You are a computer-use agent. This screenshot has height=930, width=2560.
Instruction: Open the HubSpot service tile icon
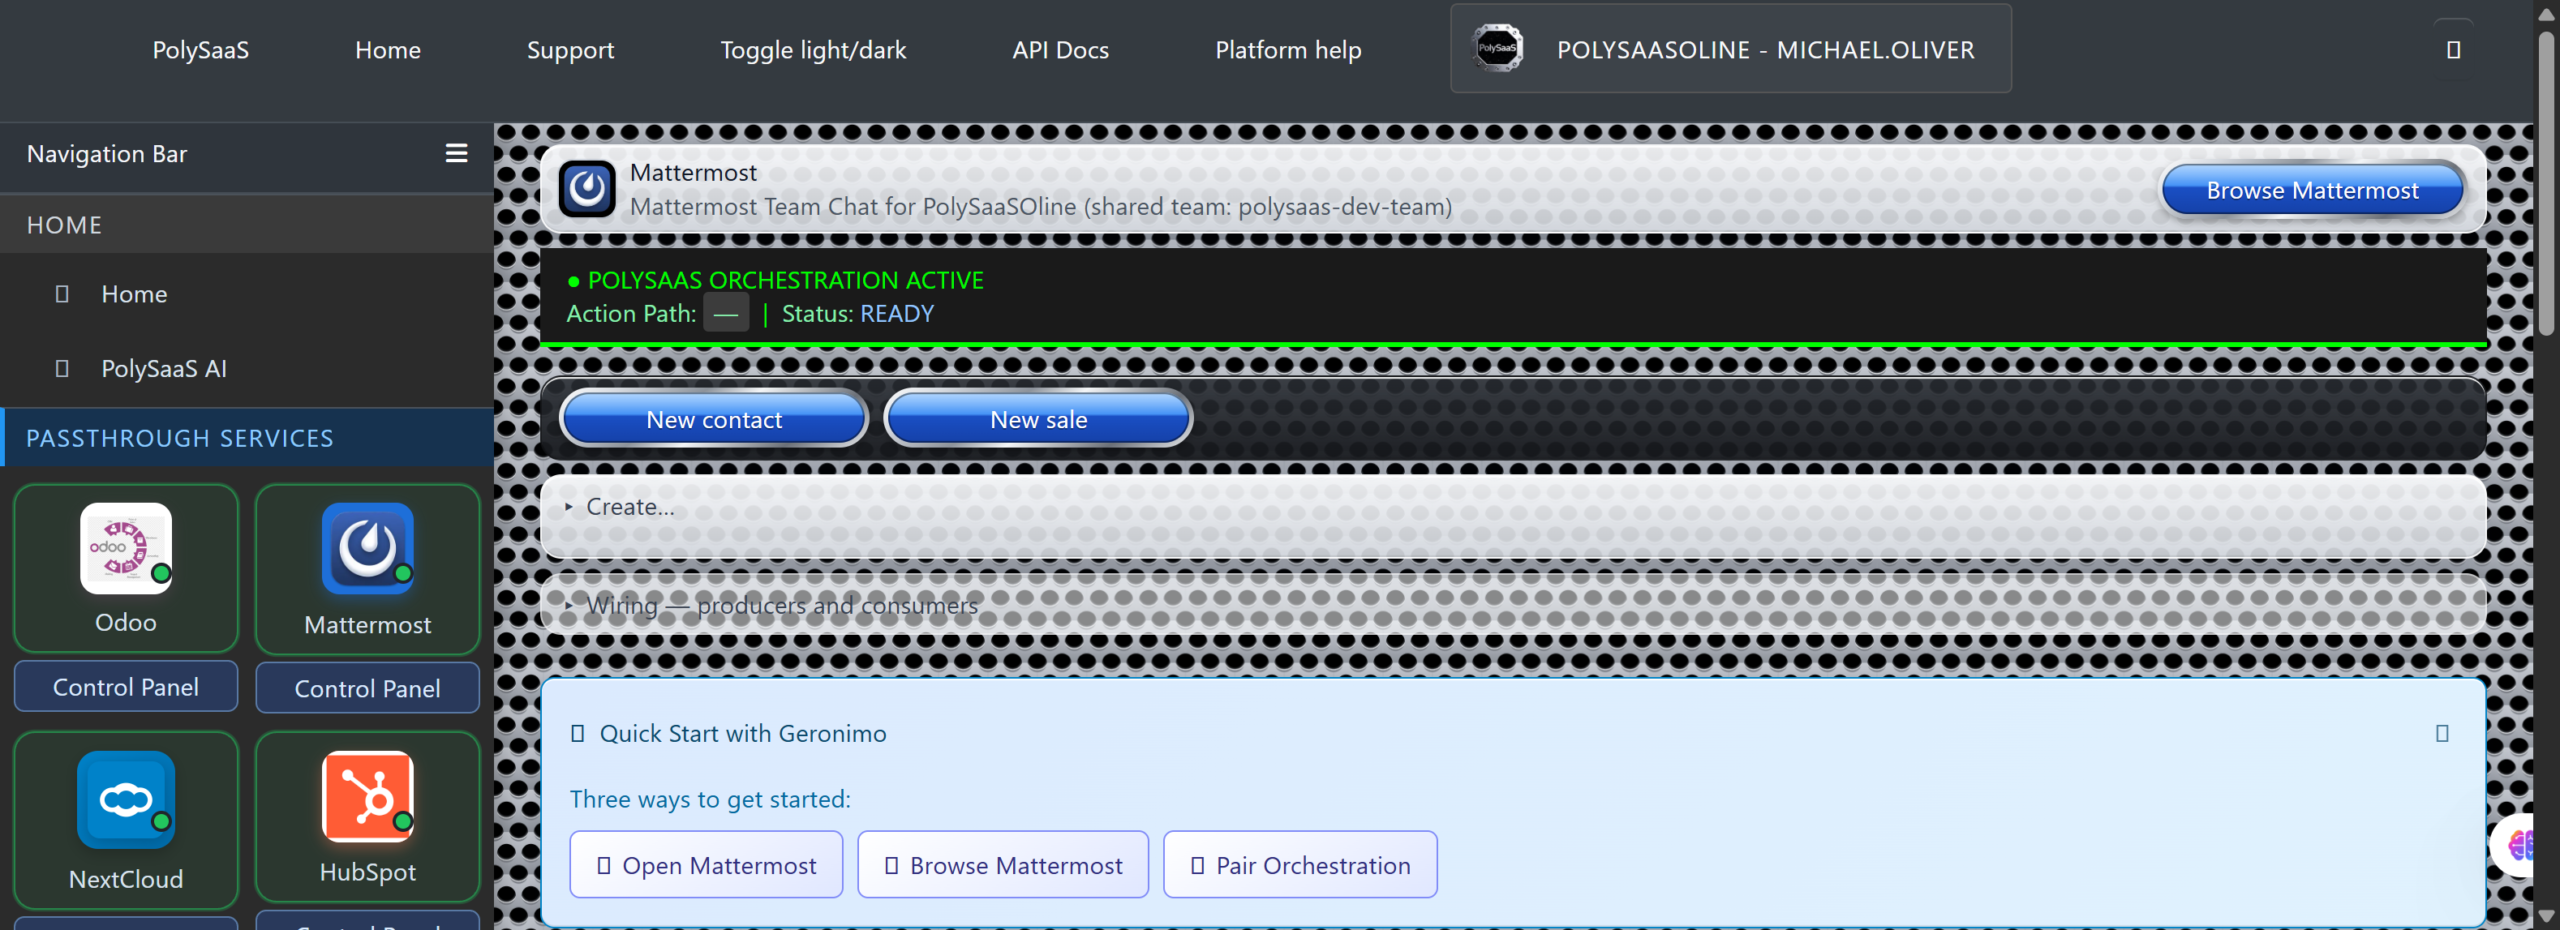[x=368, y=797]
